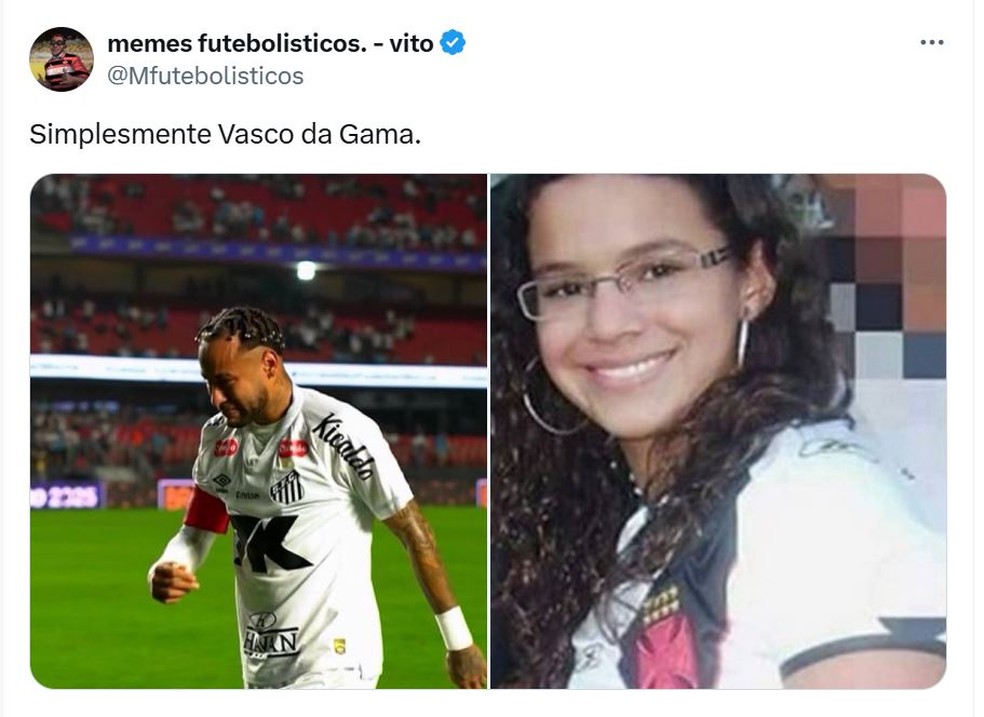
Task: View the right photo of smiling girl
Action: [719, 431]
